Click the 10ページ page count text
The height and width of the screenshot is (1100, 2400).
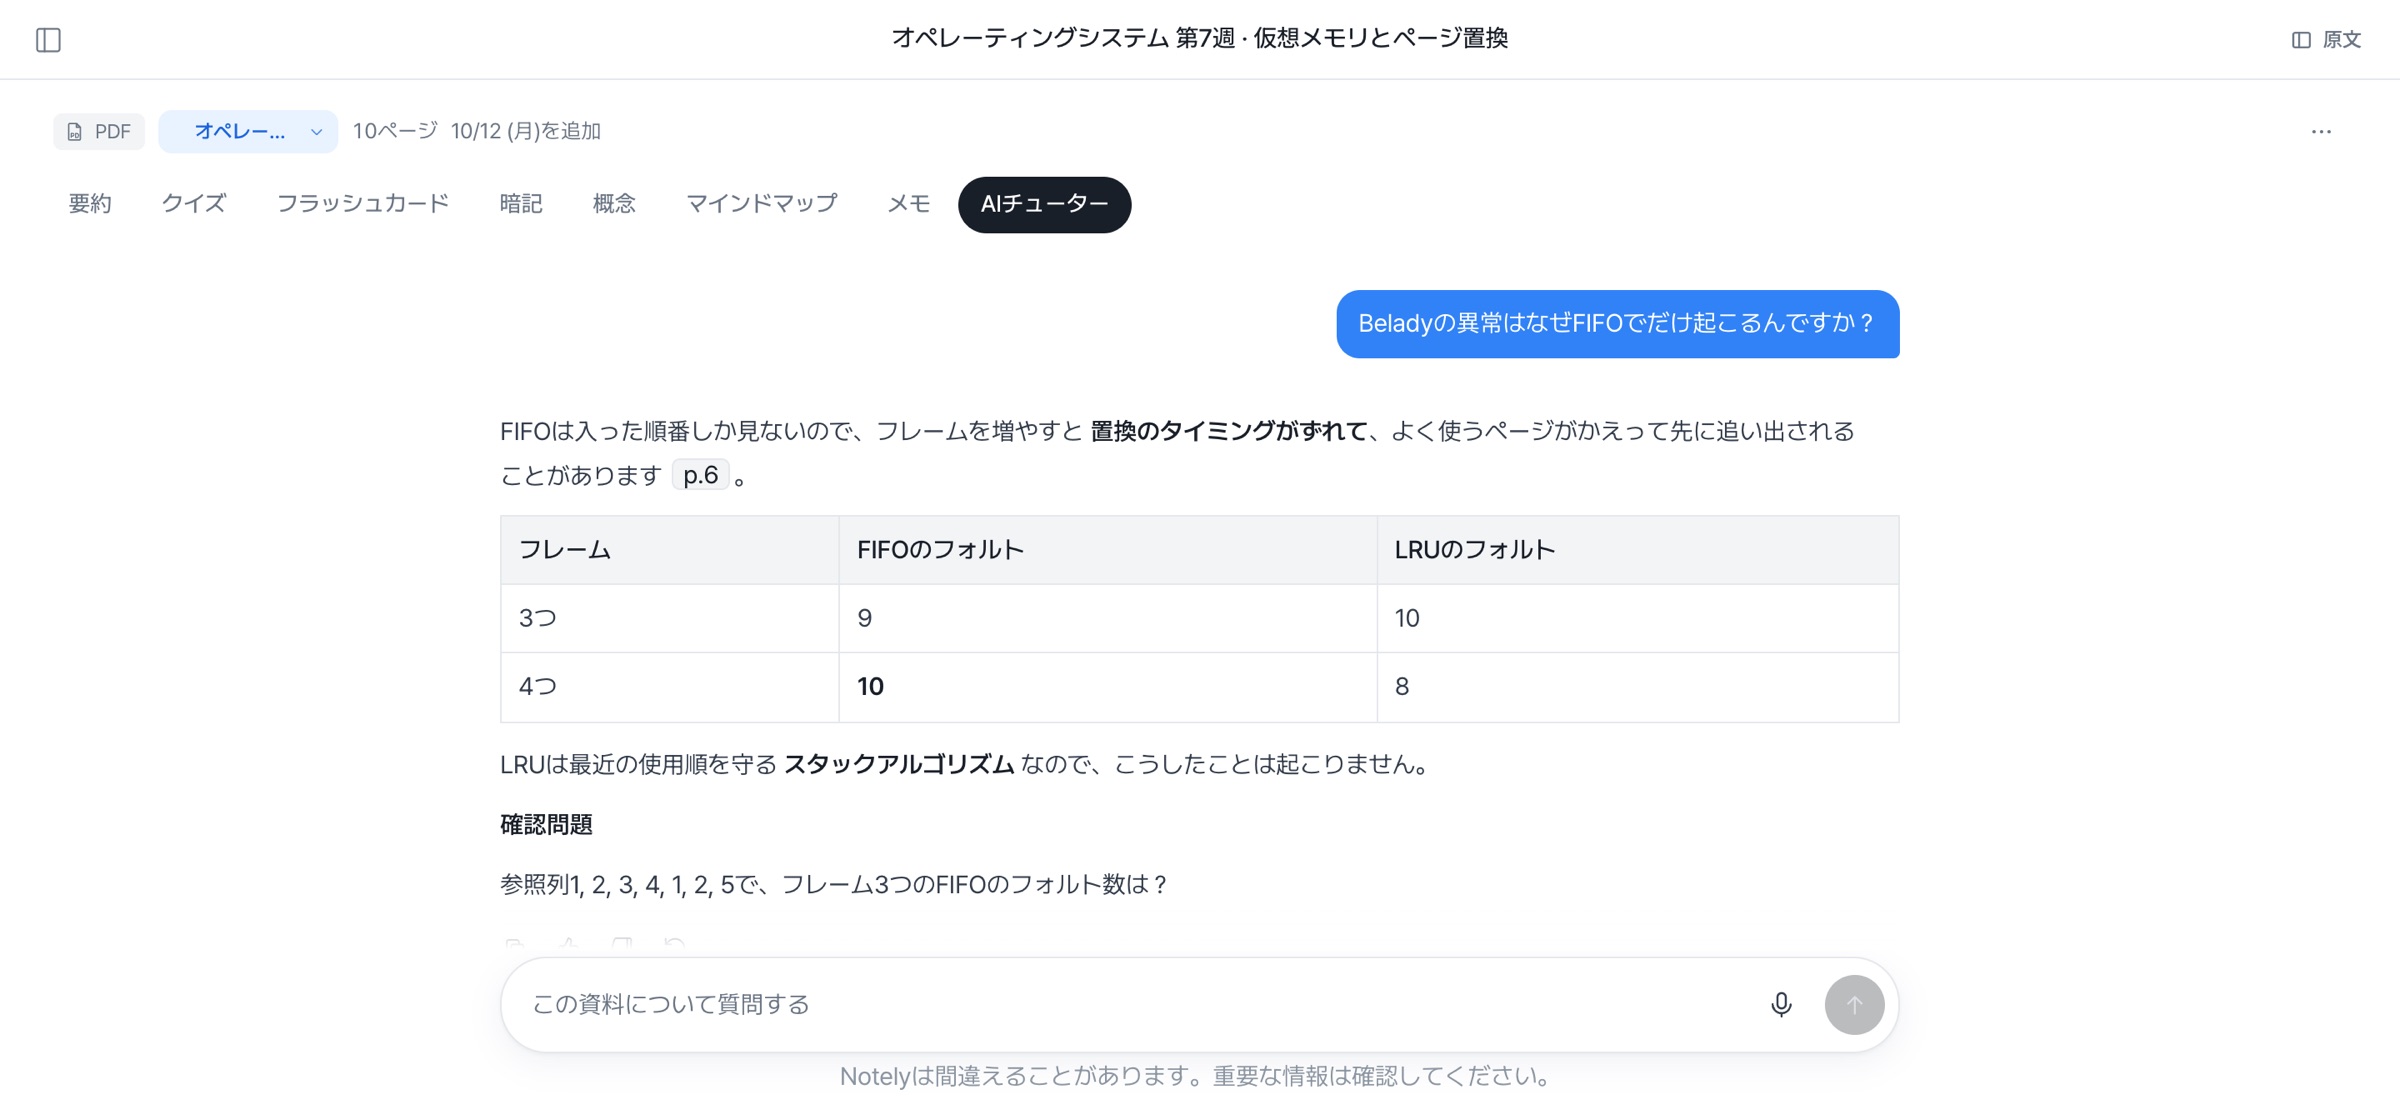coord(395,131)
